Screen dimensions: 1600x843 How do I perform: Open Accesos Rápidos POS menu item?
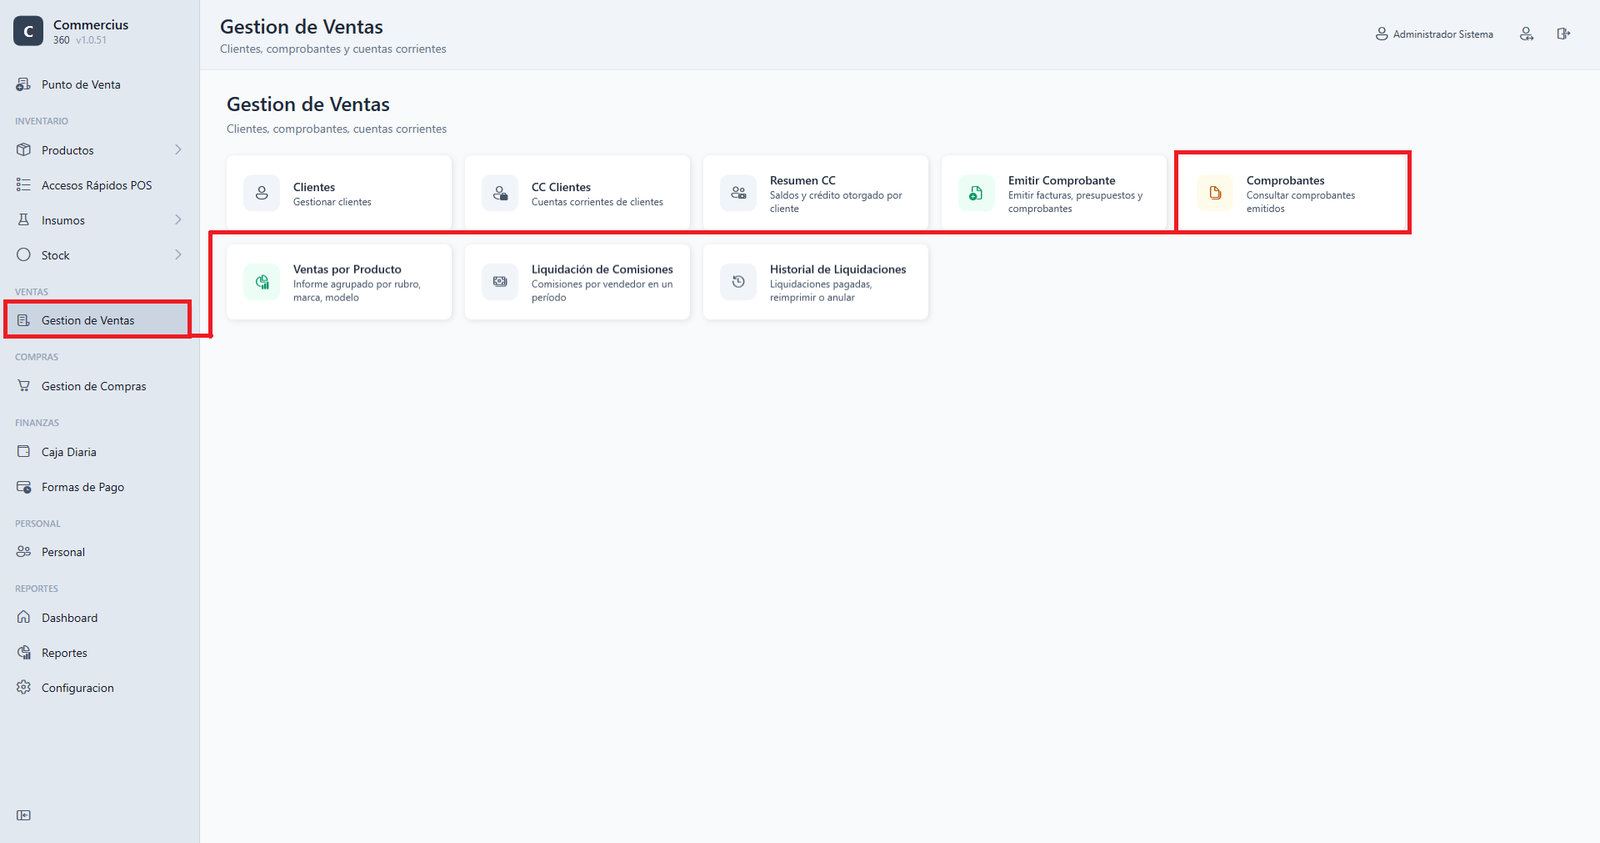click(x=99, y=185)
